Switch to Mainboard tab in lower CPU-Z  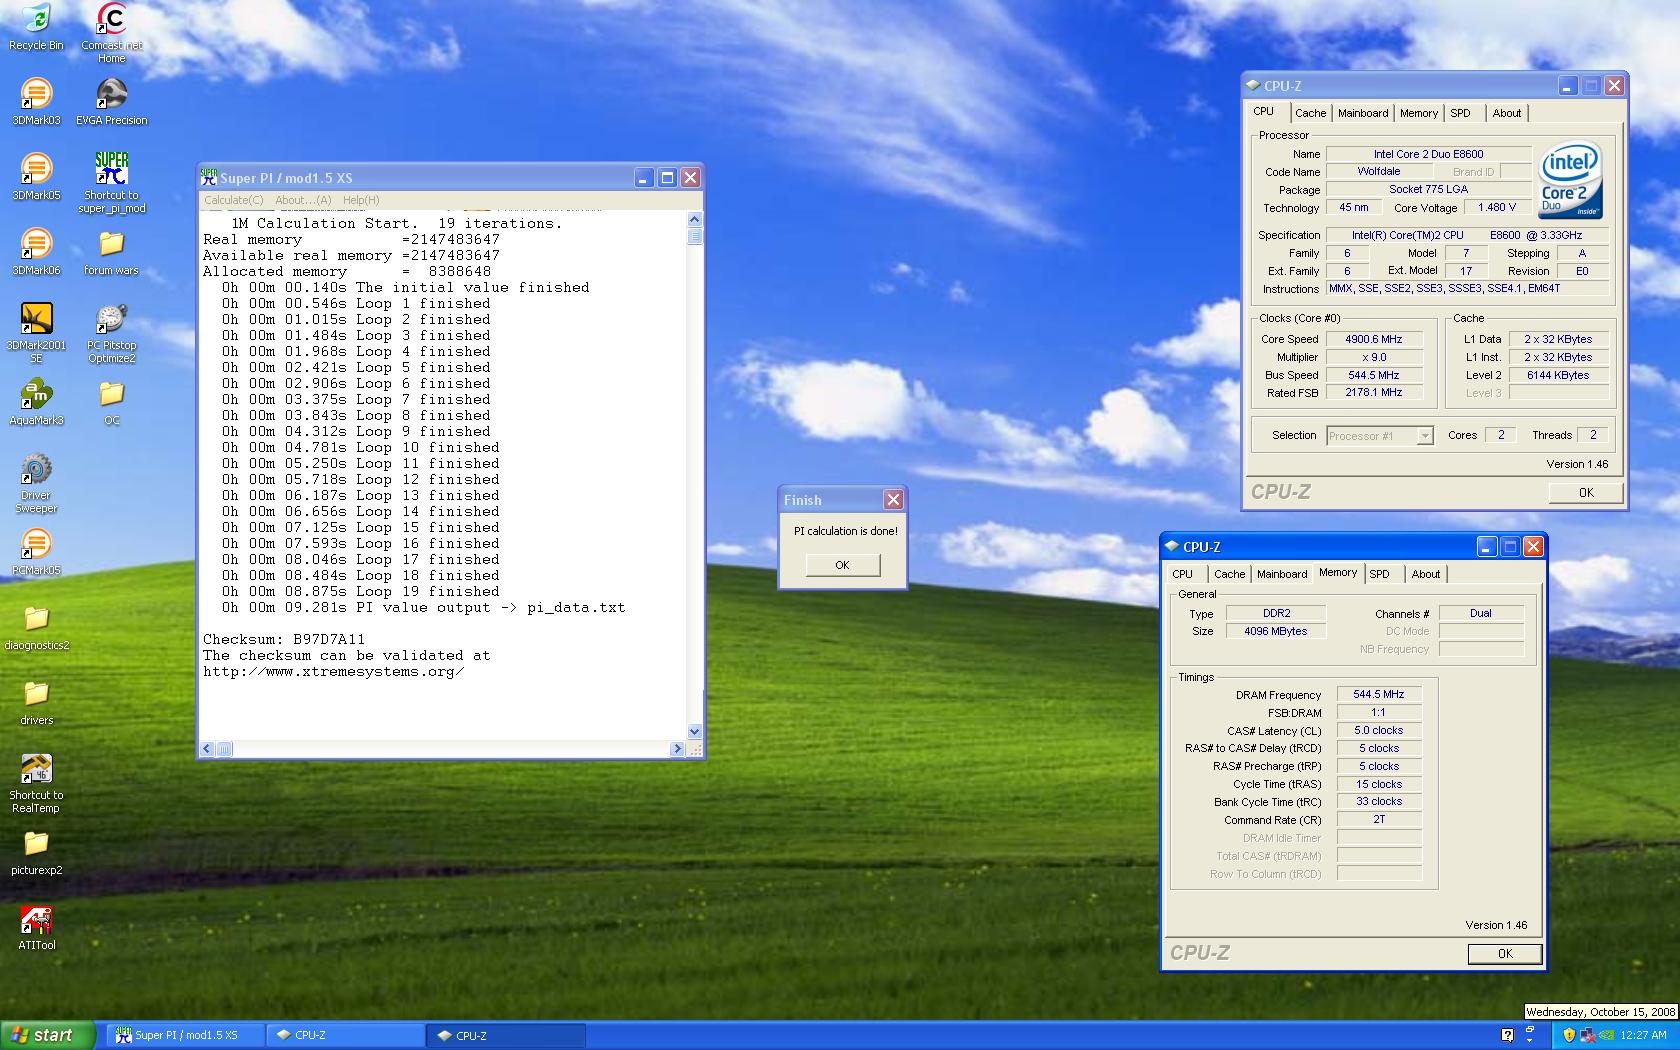1282,574
